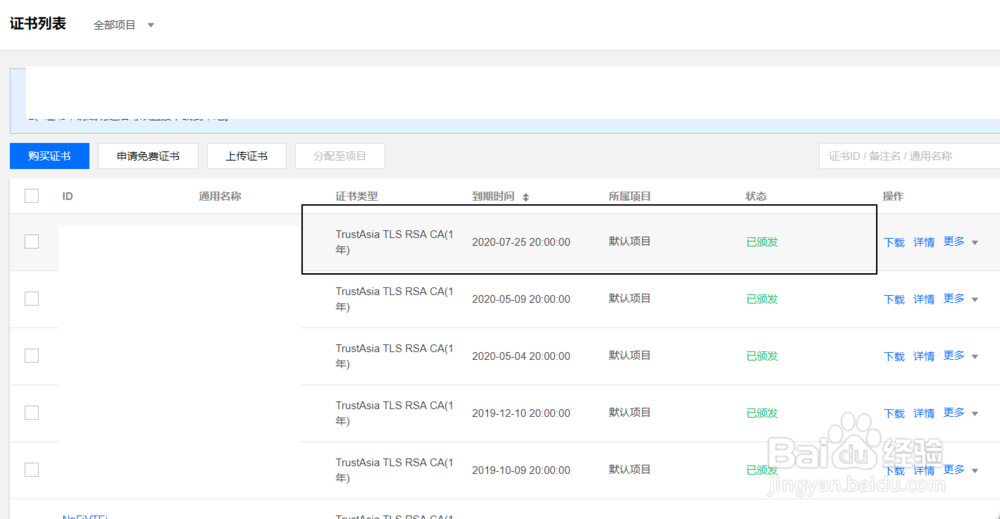1000x519 pixels.
Task: Click the 上传证书 button
Action: coord(247,156)
